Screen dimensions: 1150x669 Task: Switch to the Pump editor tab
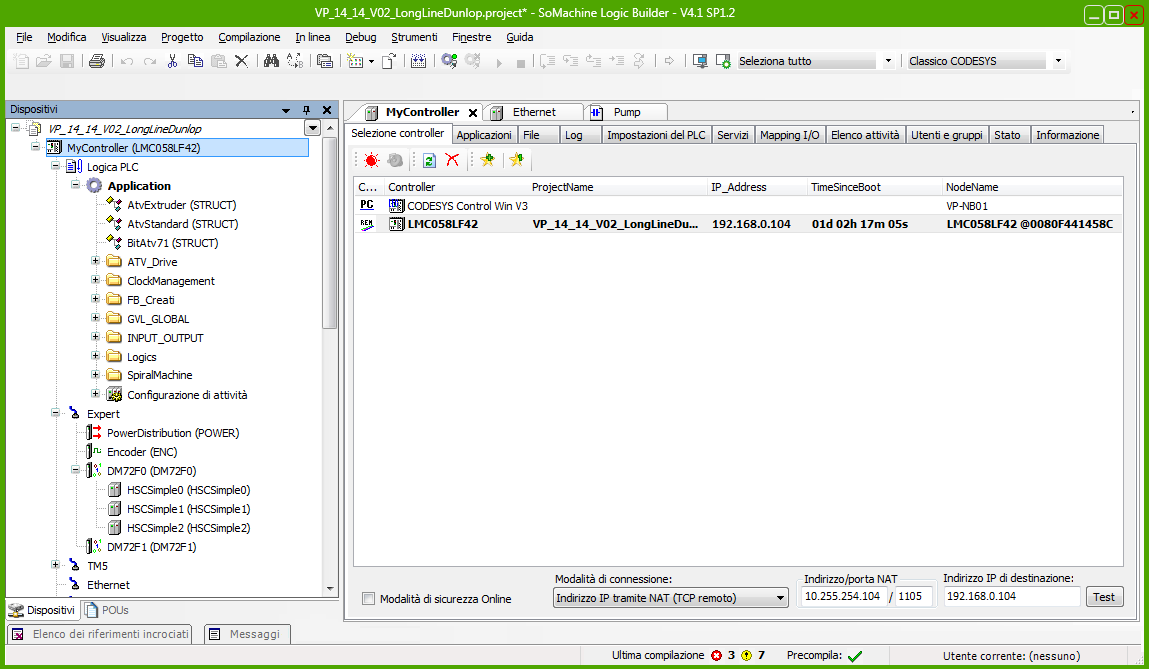tap(627, 112)
